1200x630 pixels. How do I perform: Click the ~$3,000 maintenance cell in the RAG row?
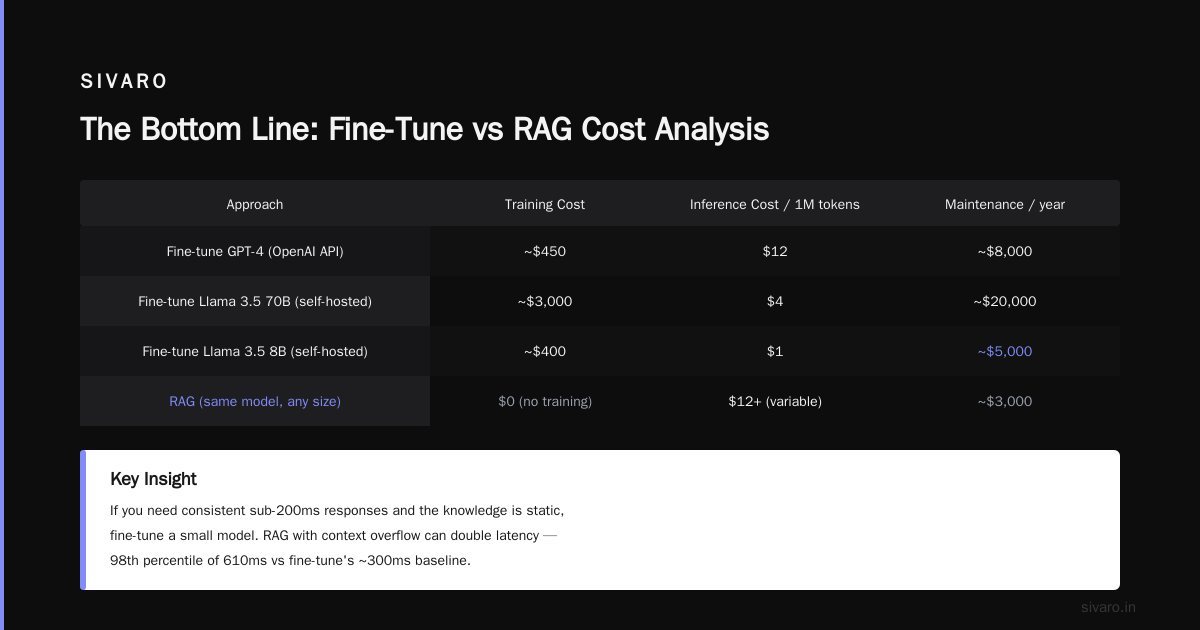(1005, 402)
